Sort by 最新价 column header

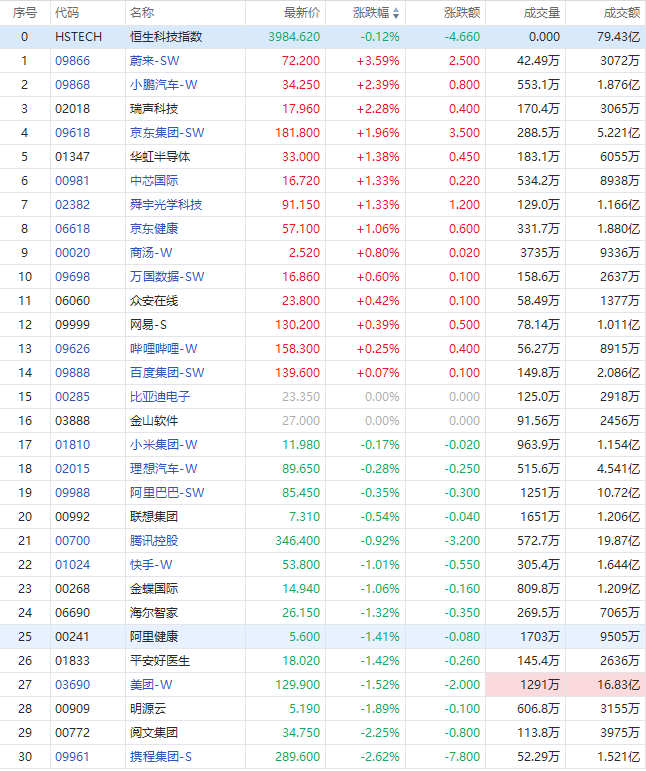[x=301, y=13]
